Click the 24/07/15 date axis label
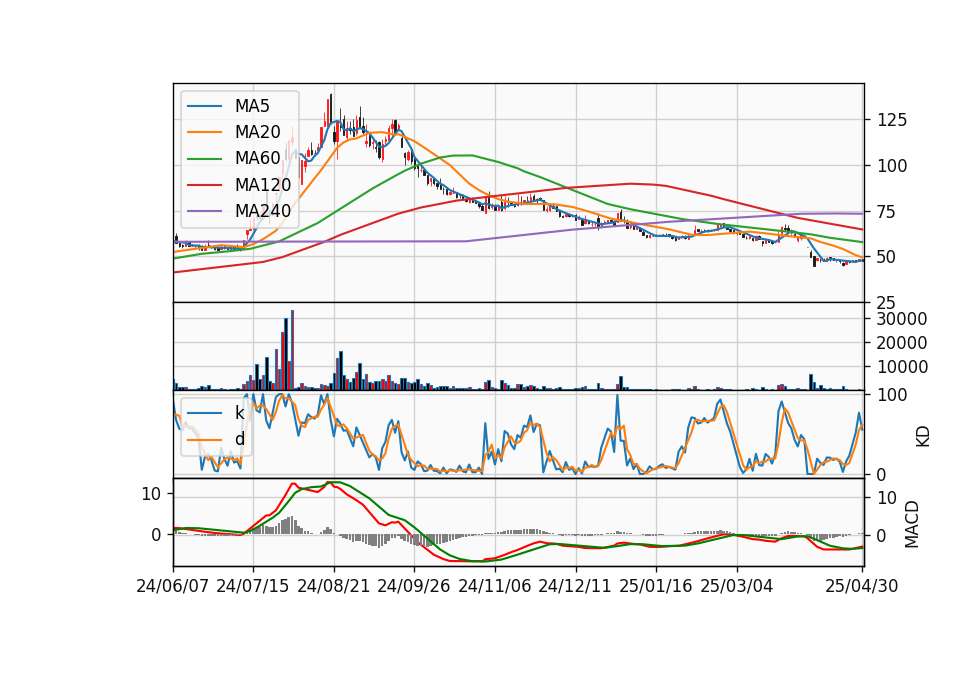This screenshot has width=960, height=690. [253, 586]
